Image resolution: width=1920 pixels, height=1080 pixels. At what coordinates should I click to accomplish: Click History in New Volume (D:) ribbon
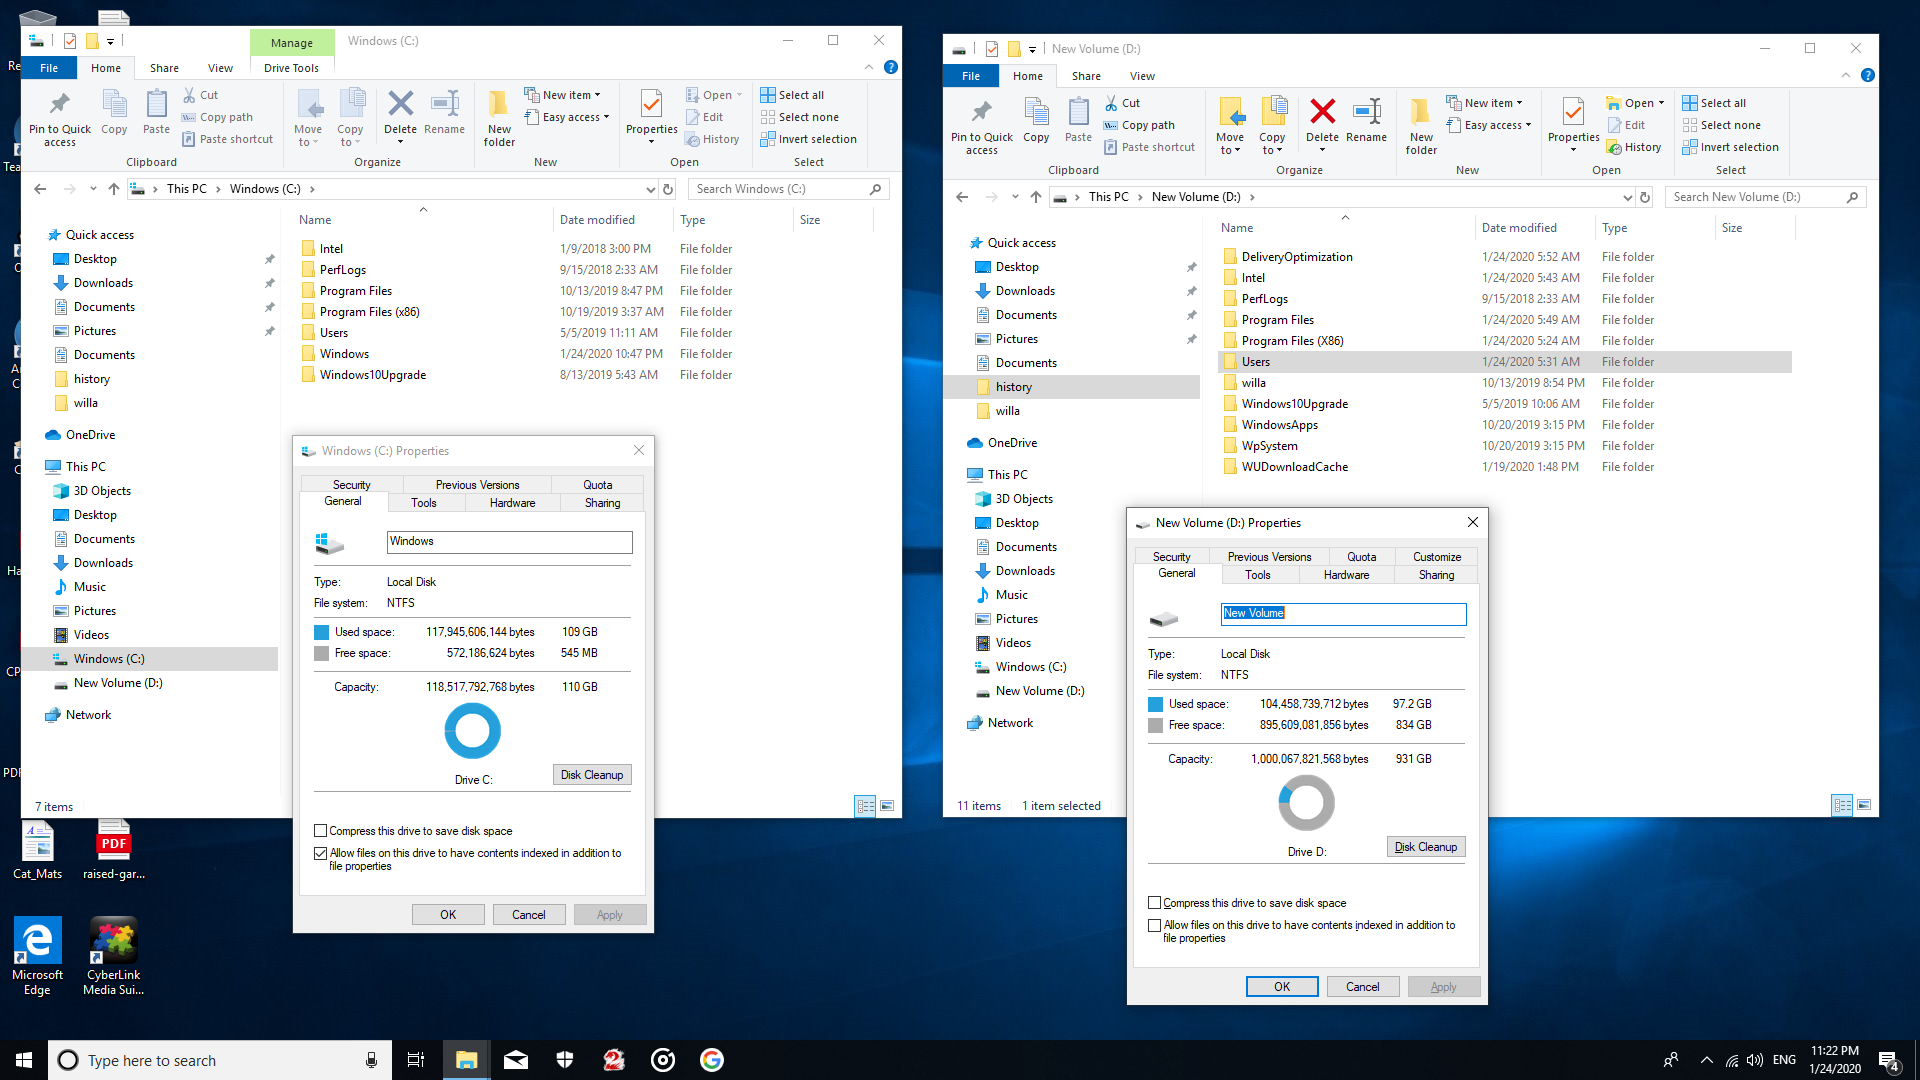[1634, 147]
